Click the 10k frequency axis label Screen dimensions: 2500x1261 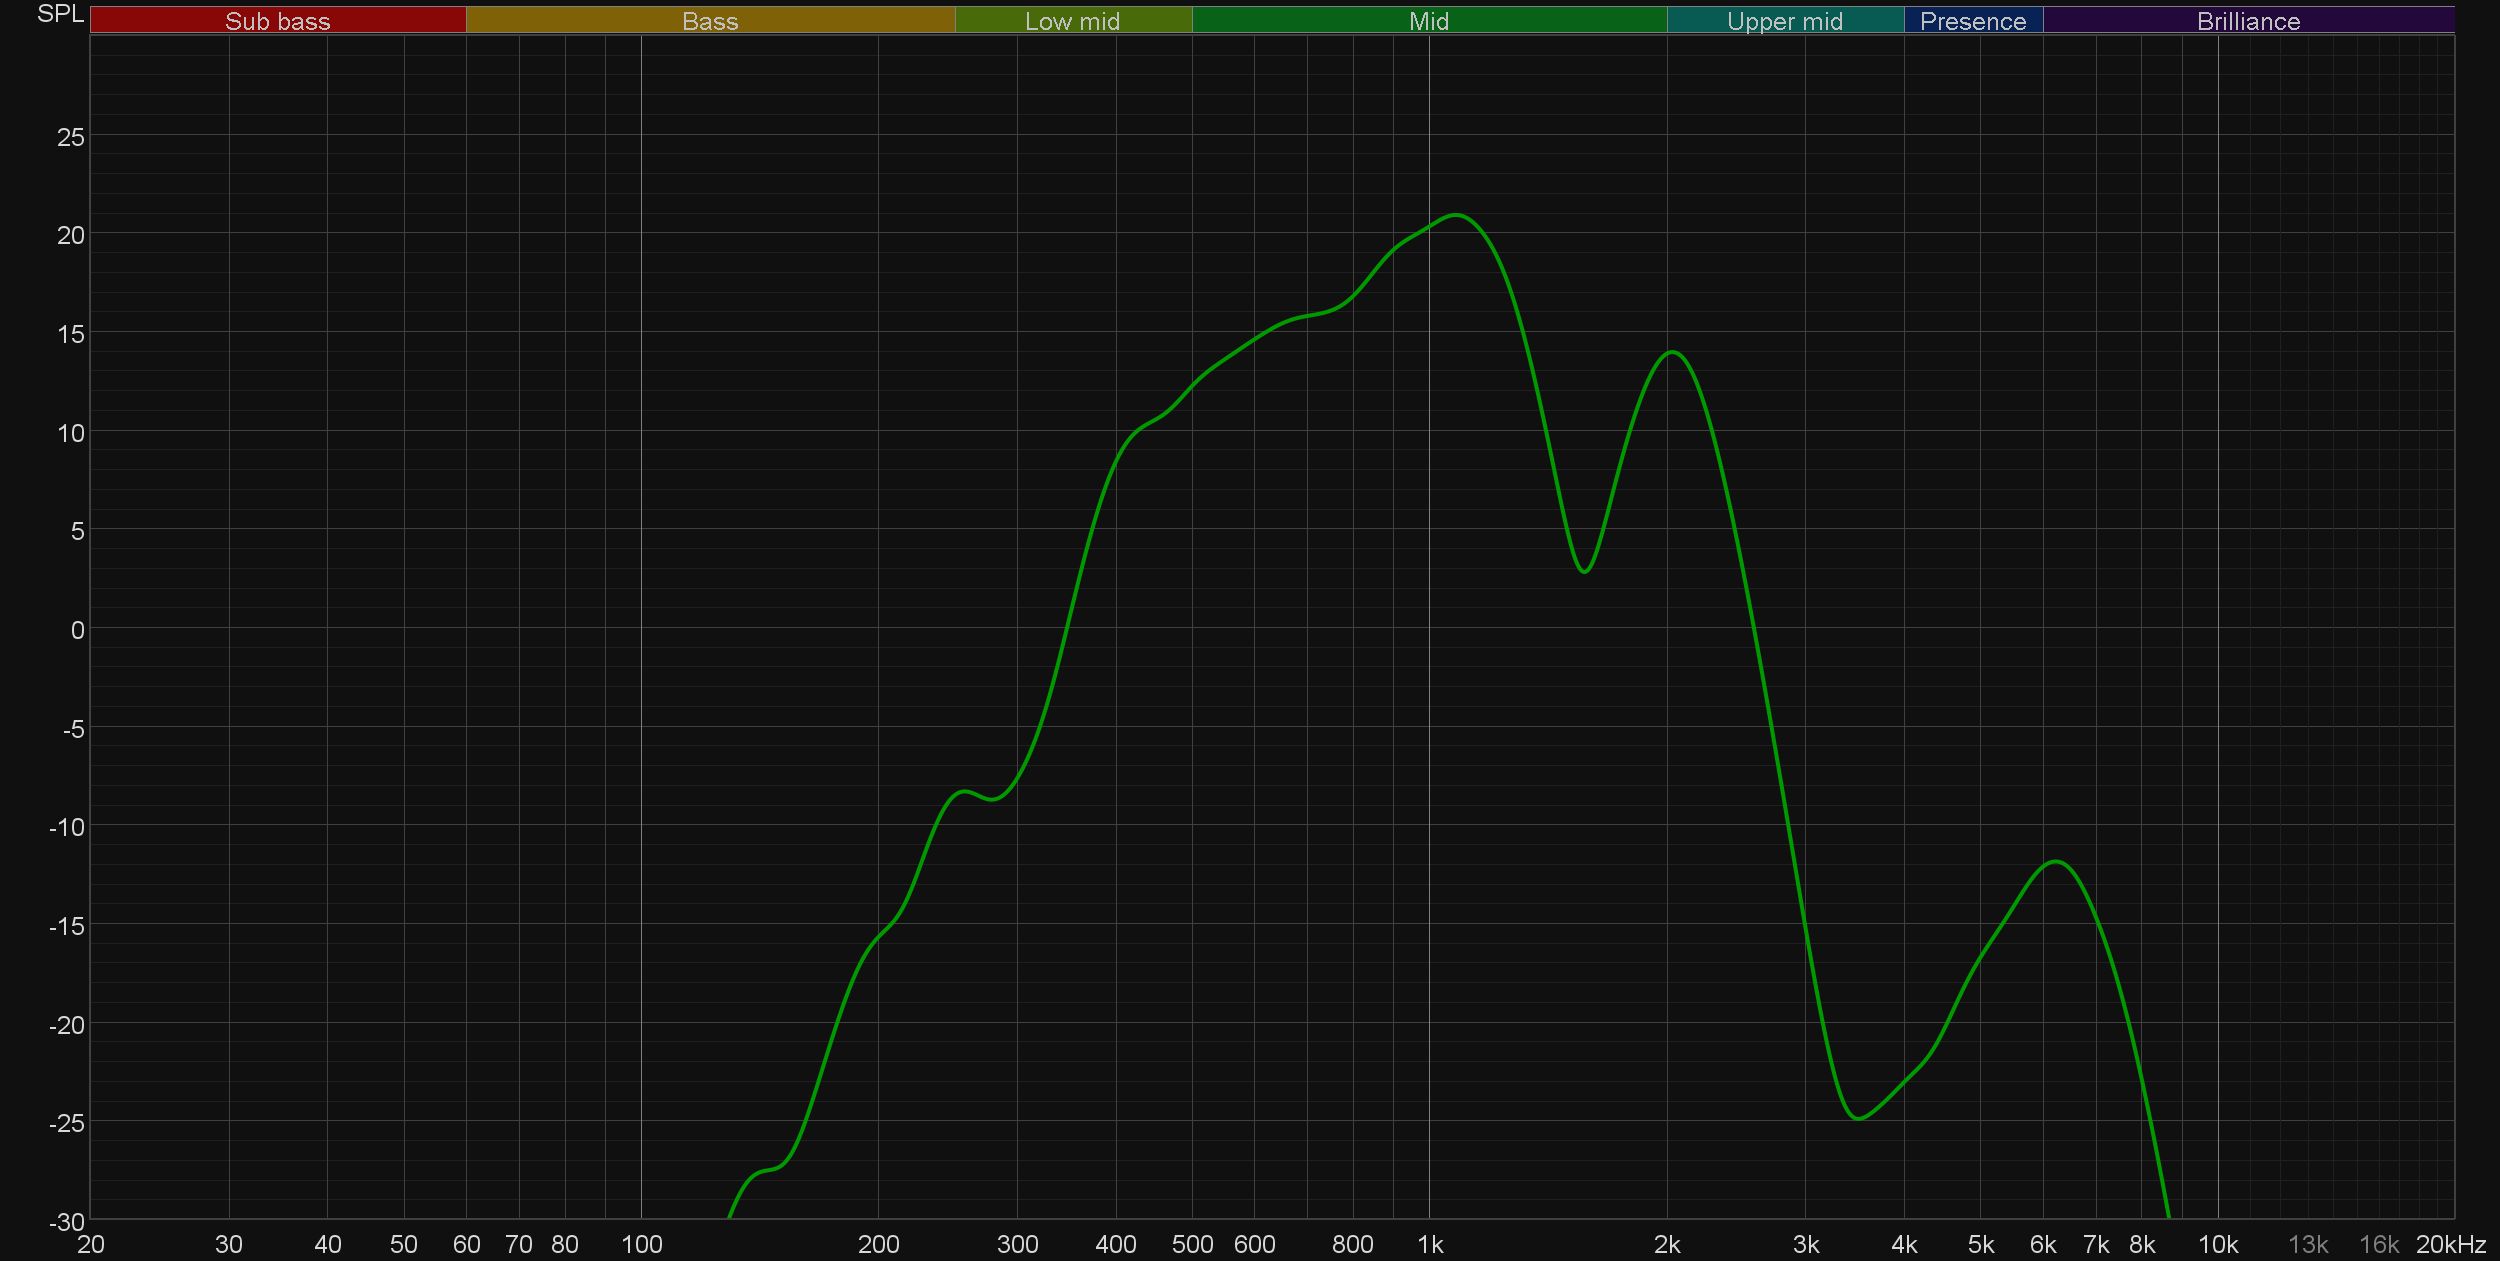pos(2218,1245)
